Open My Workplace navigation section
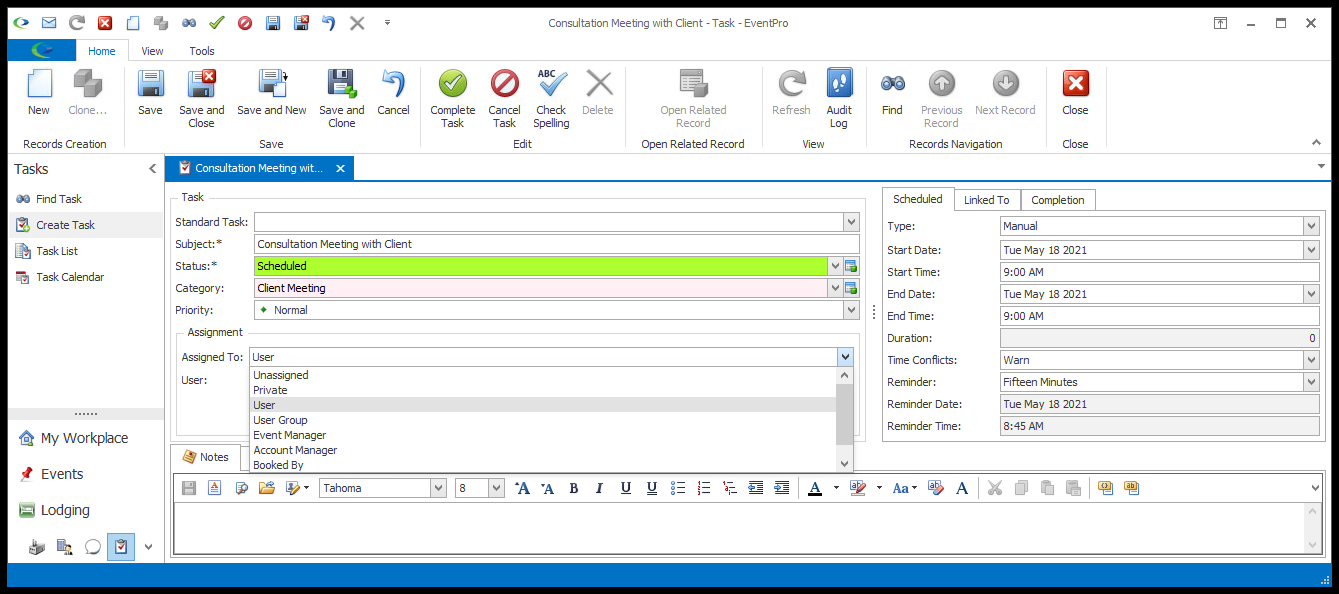 pyautogui.click(x=85, y=438)
